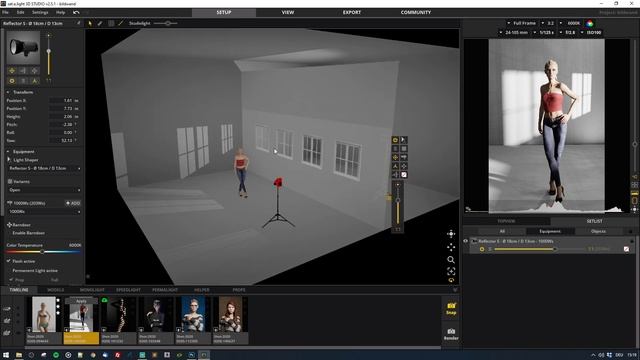Open the File menu
This screenshot has width=640, height=360.
coord(5,13)
